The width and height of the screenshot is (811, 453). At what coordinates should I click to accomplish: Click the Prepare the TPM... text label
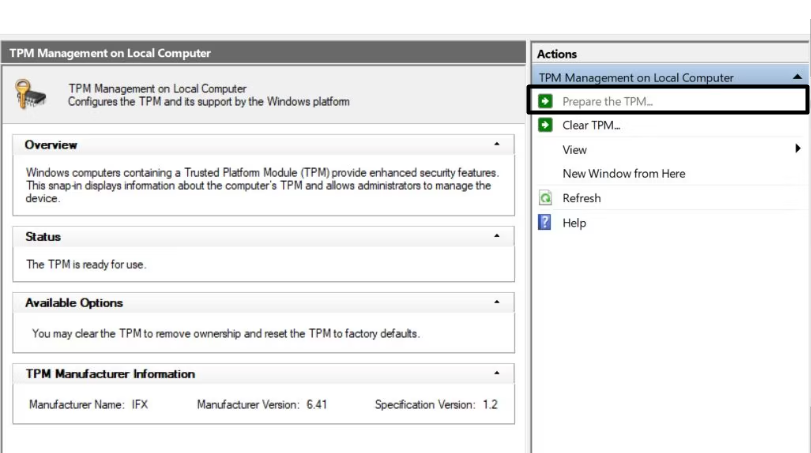[x=607, y=101]
